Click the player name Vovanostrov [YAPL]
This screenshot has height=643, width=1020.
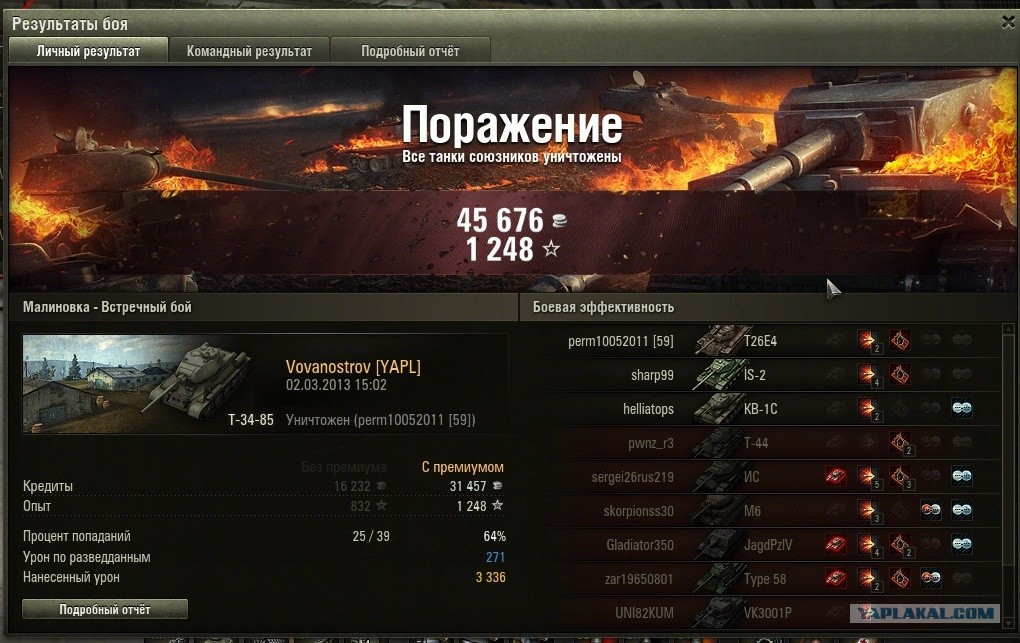coord(353,367)
